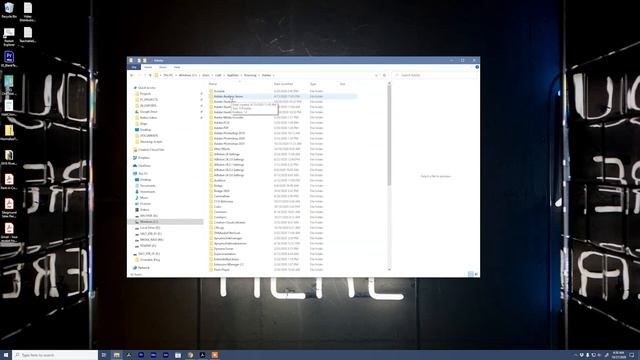Click 'This PC' in the address path
Image resolution: width=640 pixels, height=360 pixels.
click(168, 75)
